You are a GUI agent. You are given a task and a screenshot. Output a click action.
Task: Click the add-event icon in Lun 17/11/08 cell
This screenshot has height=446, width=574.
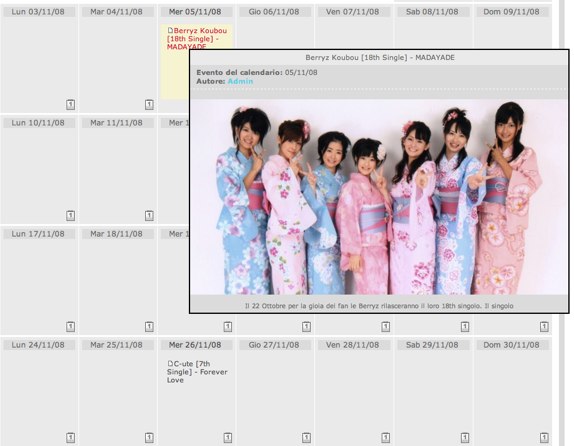click(x=71, y=327)
